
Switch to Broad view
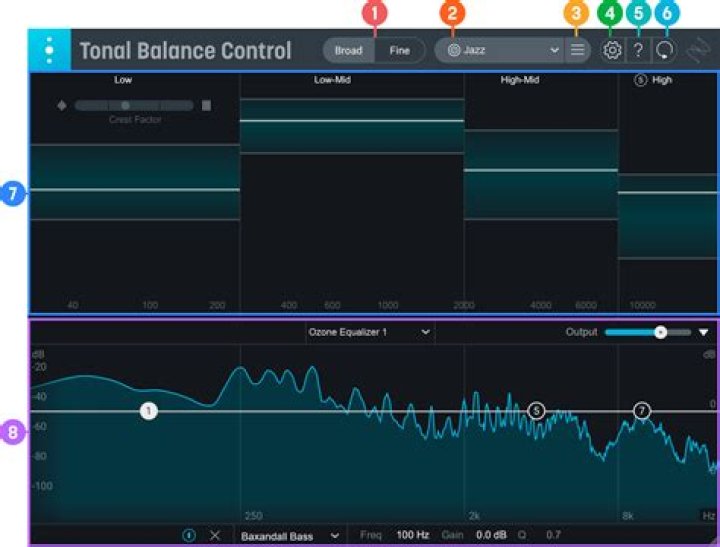click(x=348, y=50)
